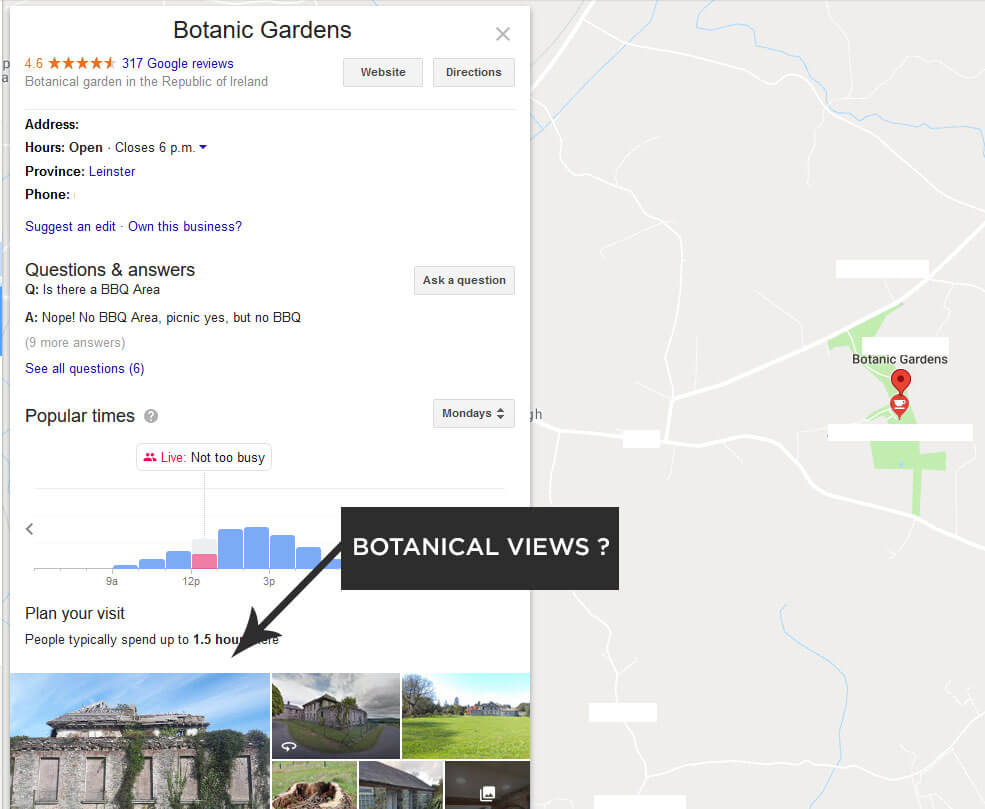The height and width of the screenshot is (809, 985).
Task: Select the pink live busyness bar
Action: click(x=204, y=561)
